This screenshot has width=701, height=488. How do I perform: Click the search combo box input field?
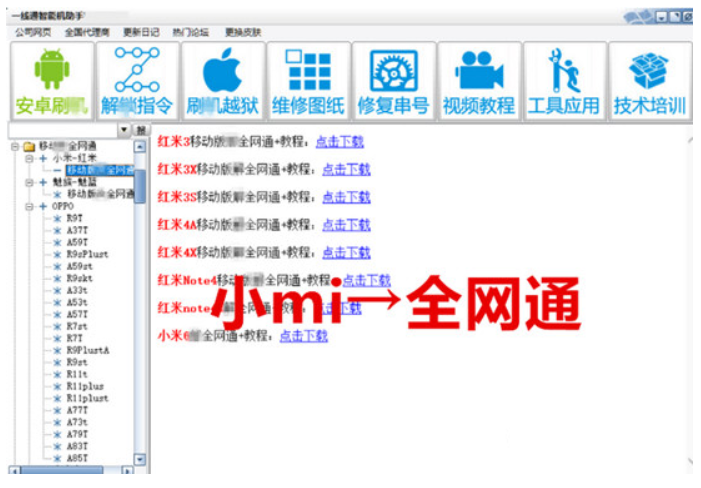pos(63,130)
